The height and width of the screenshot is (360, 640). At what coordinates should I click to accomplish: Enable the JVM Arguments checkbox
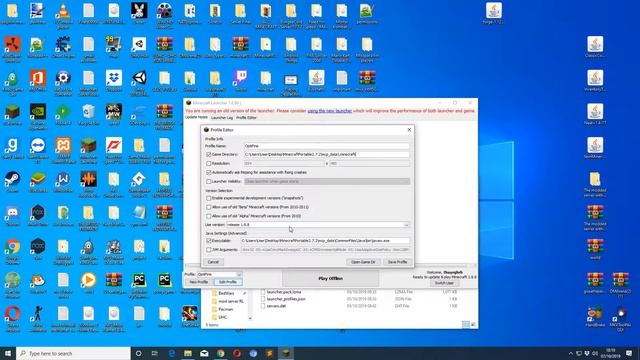tap(209, 250)
